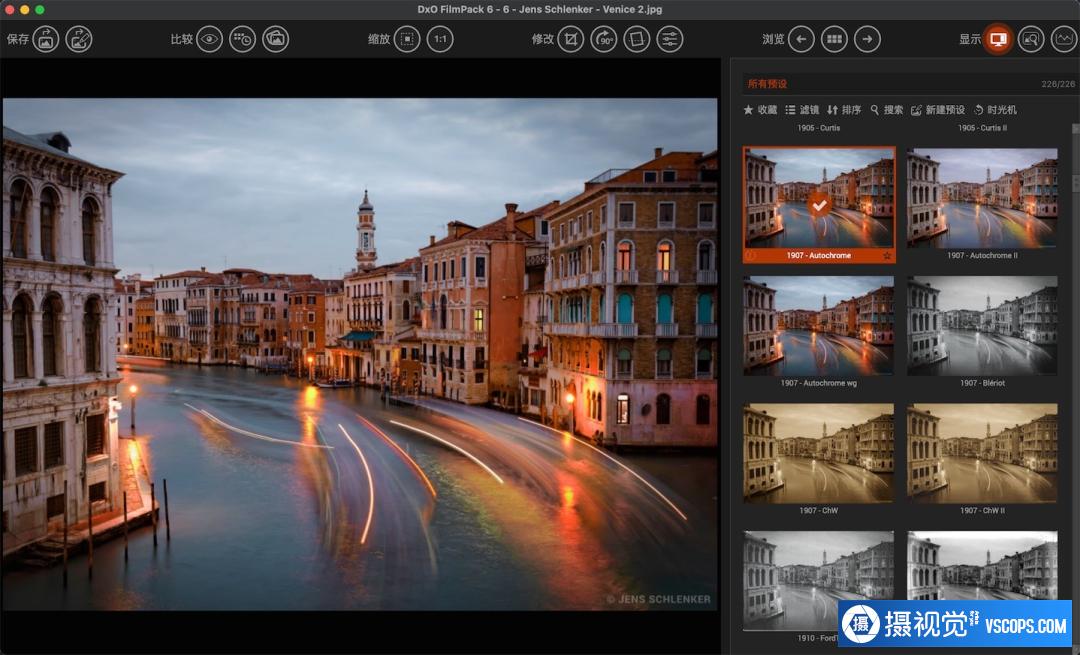Open the 时光机 time machine

[995, 110]
